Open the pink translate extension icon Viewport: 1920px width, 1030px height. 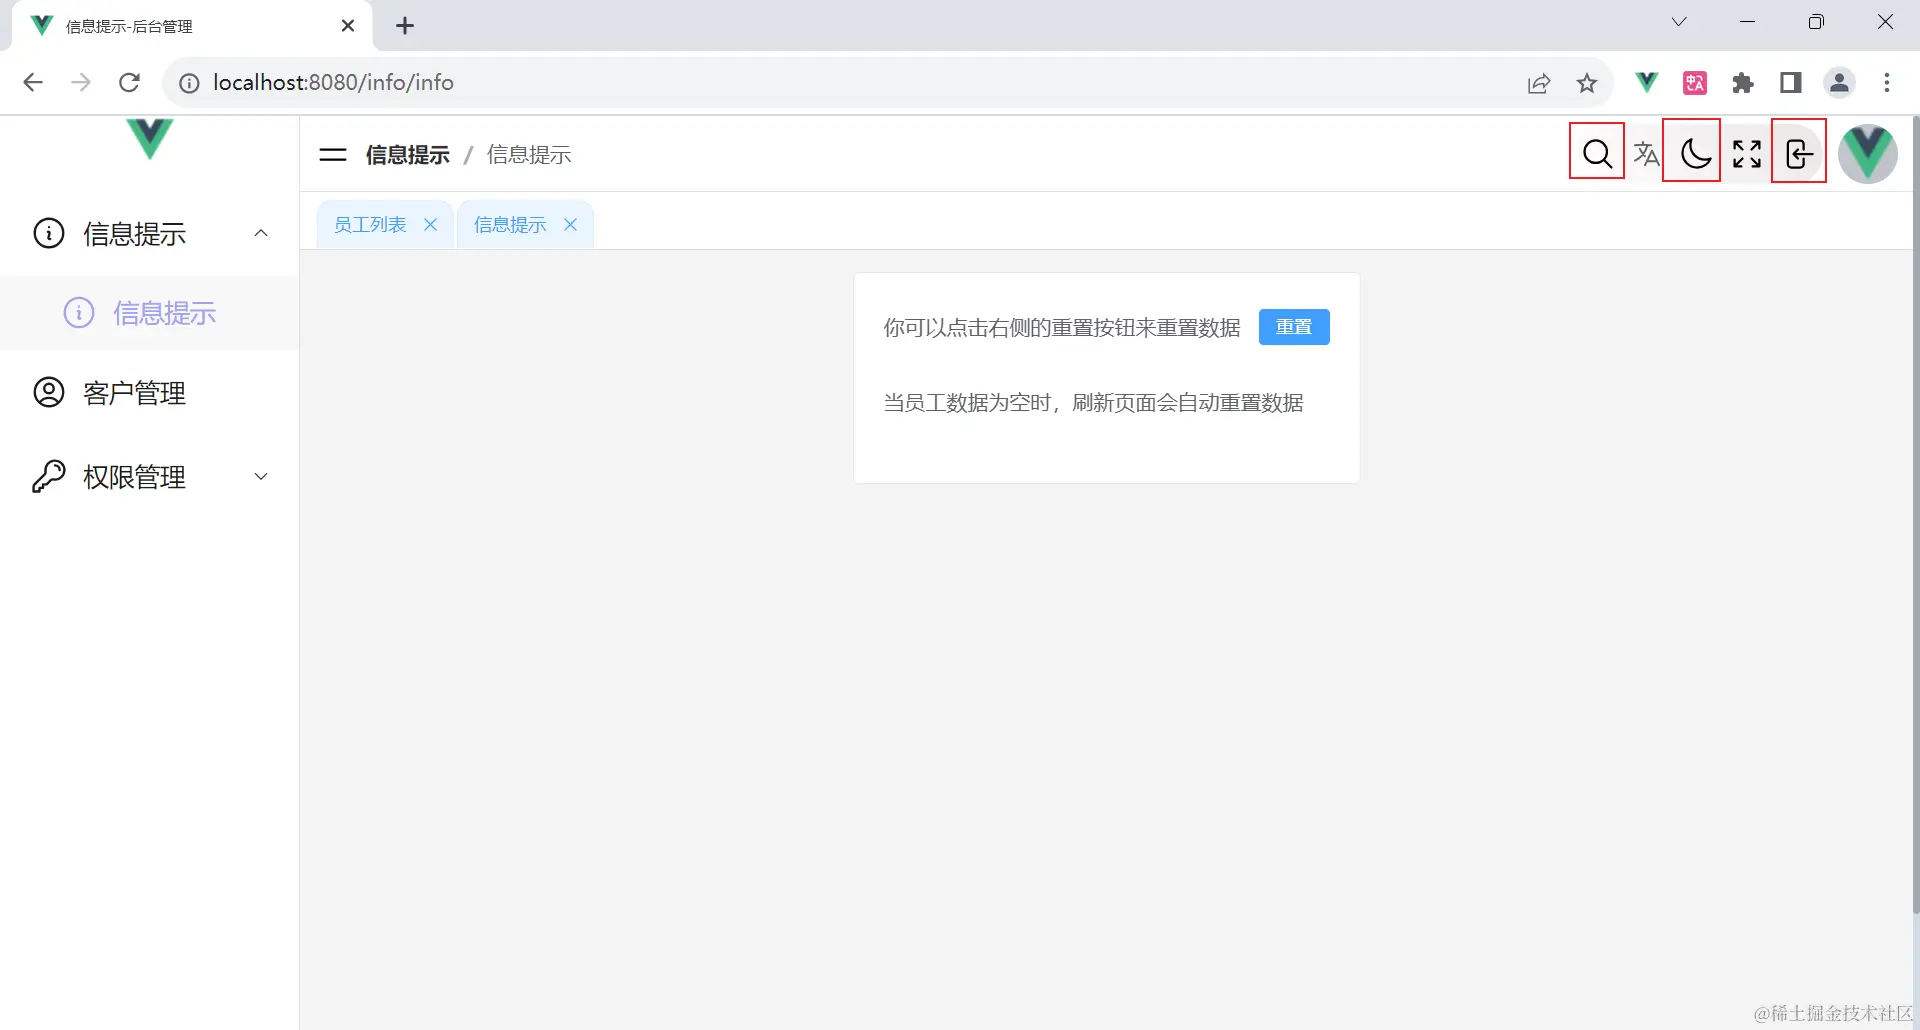click(1695, 83)
